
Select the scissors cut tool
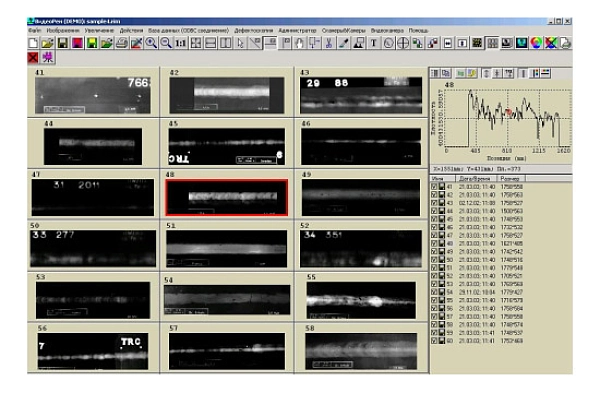pos(329,43)
